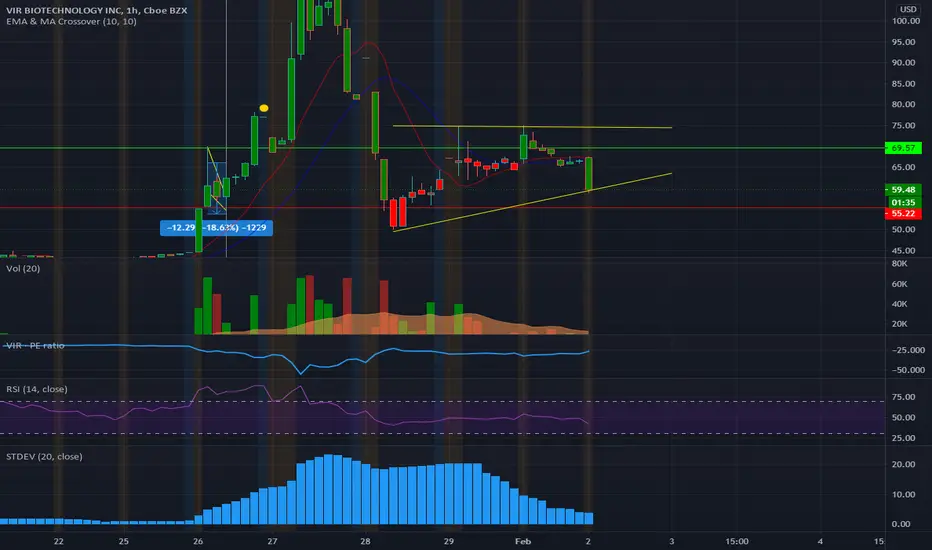This screenshot has width=932, height=550.
Task: Select the RSI (14, close) indicator label
Action: (37, 389)
